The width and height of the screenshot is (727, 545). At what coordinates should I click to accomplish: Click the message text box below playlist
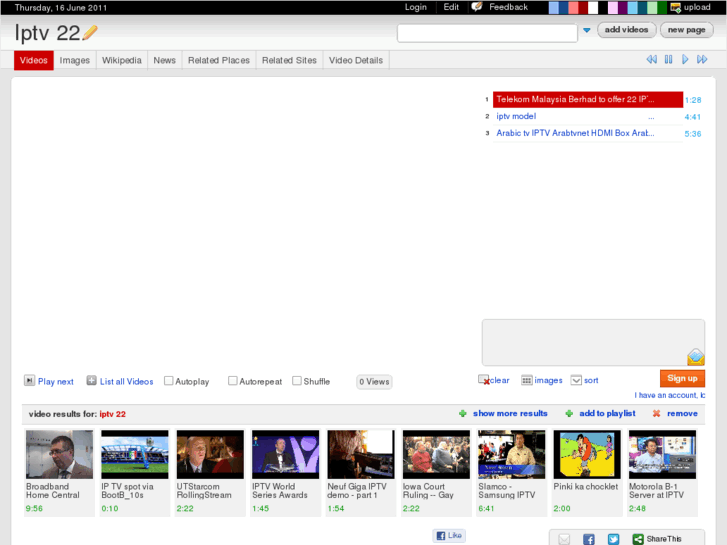coord(593,342)
